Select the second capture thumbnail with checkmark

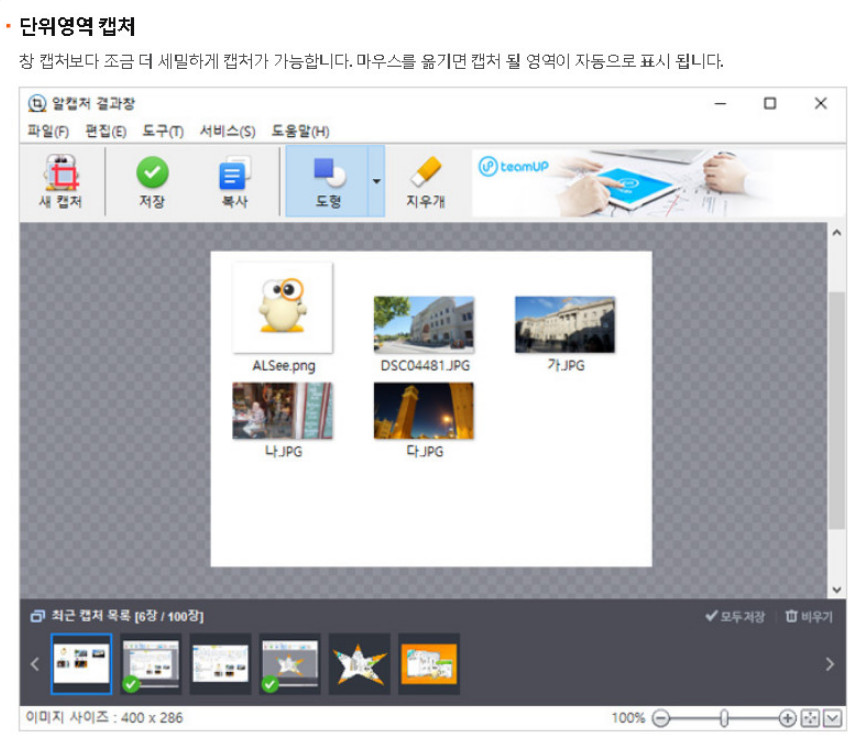[x=151, y=664]
